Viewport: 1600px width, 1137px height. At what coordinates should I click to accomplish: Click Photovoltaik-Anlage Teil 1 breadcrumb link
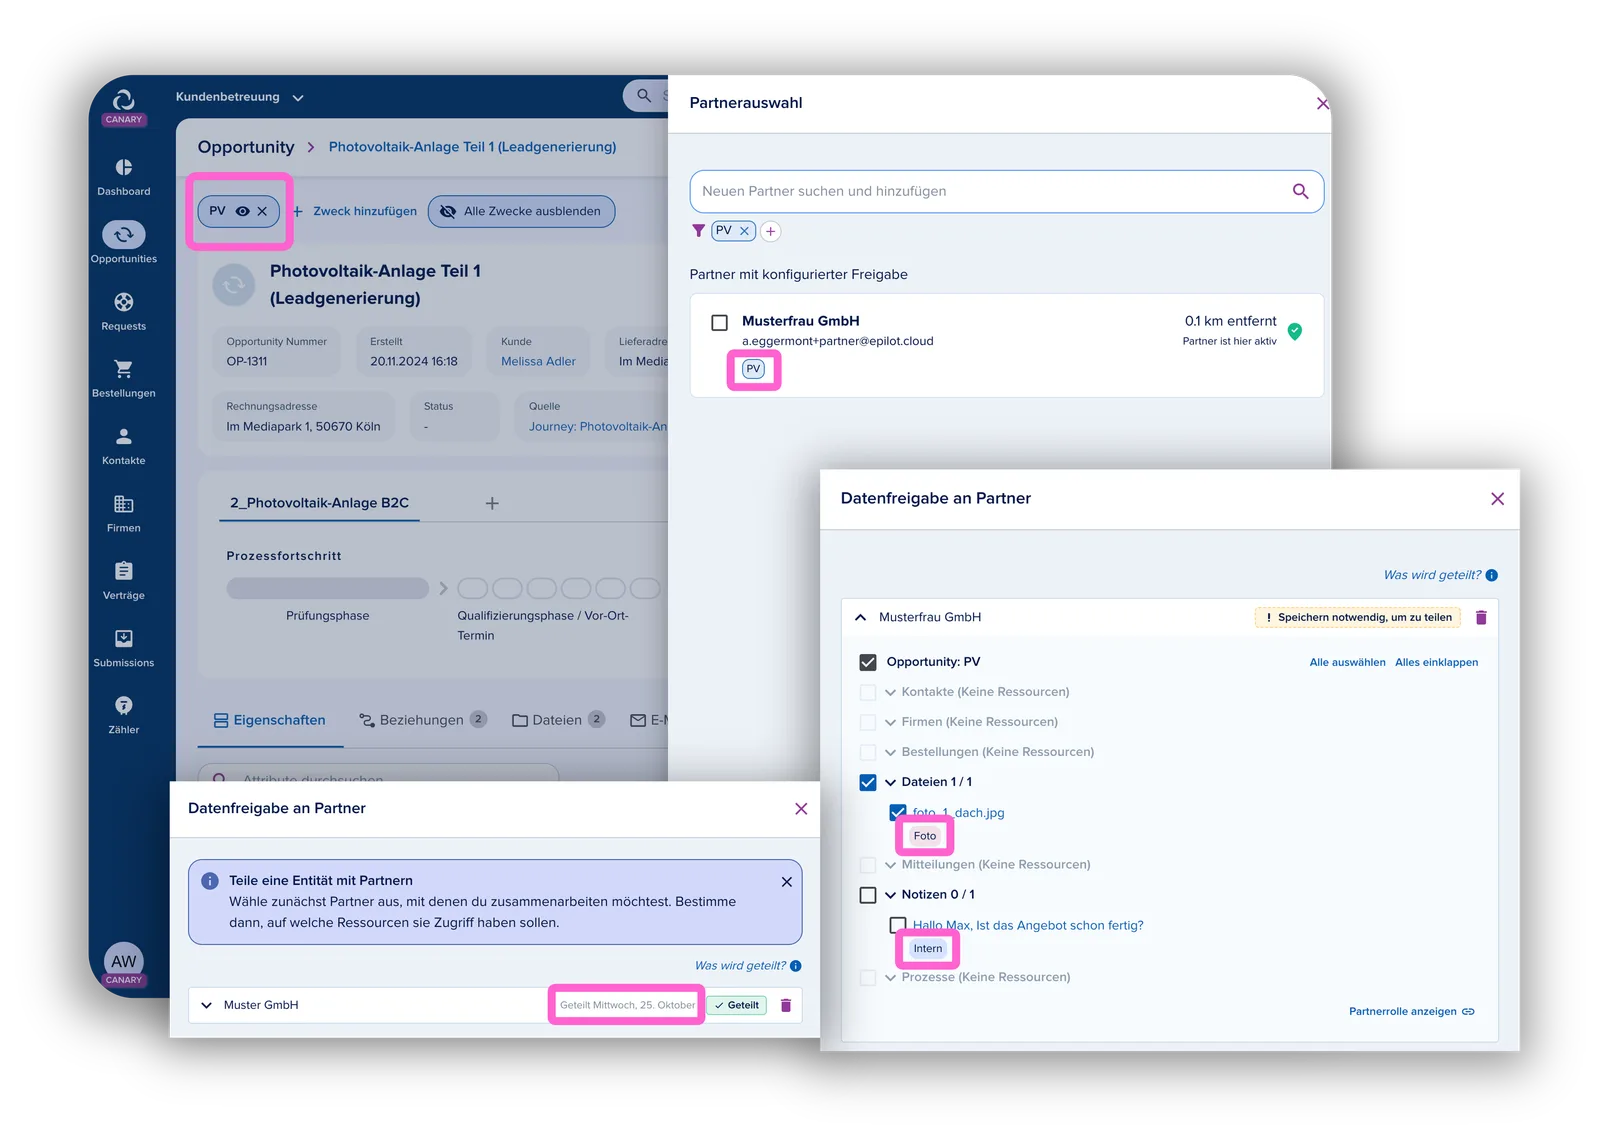point(472,147)
